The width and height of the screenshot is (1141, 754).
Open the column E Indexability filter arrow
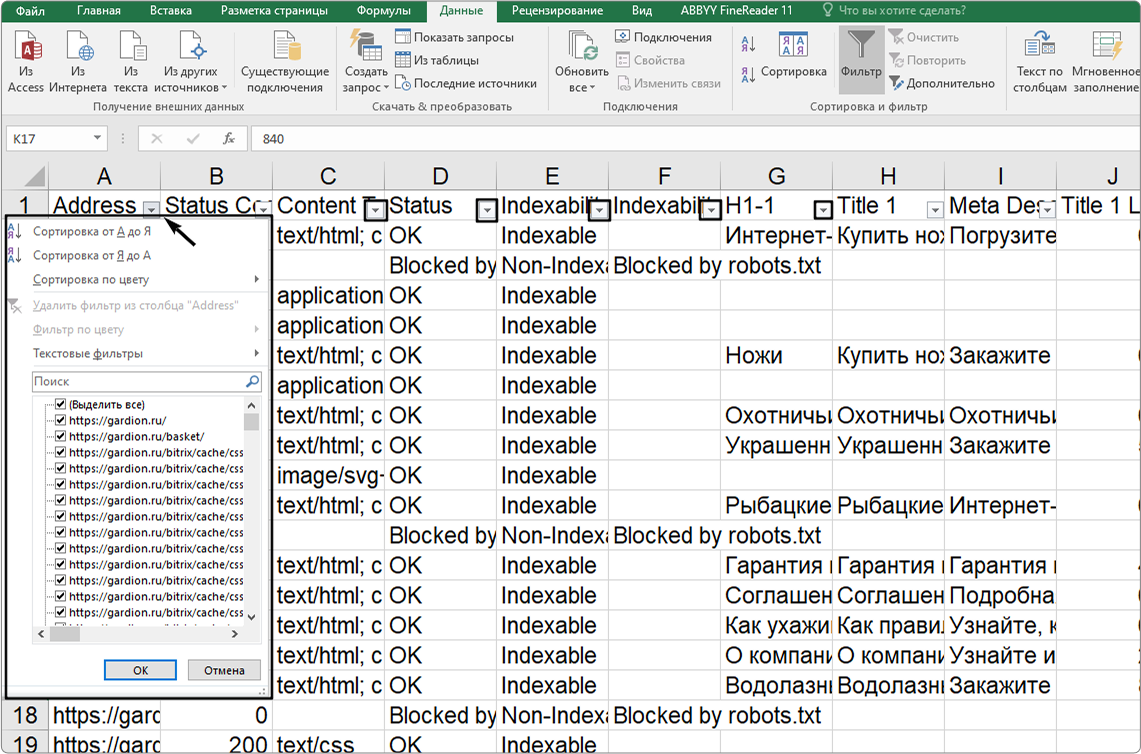pos(600,210)
